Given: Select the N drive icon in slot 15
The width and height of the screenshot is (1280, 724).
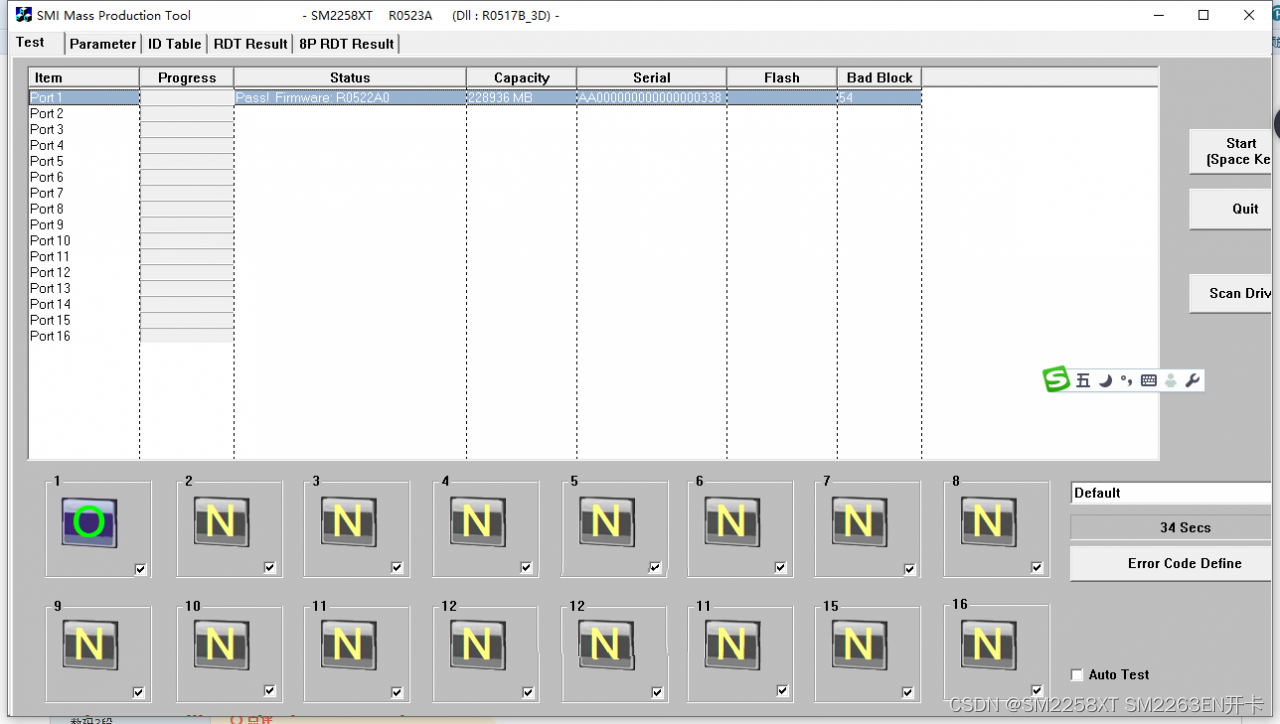Looking at the screenshot, I should 859,645.
